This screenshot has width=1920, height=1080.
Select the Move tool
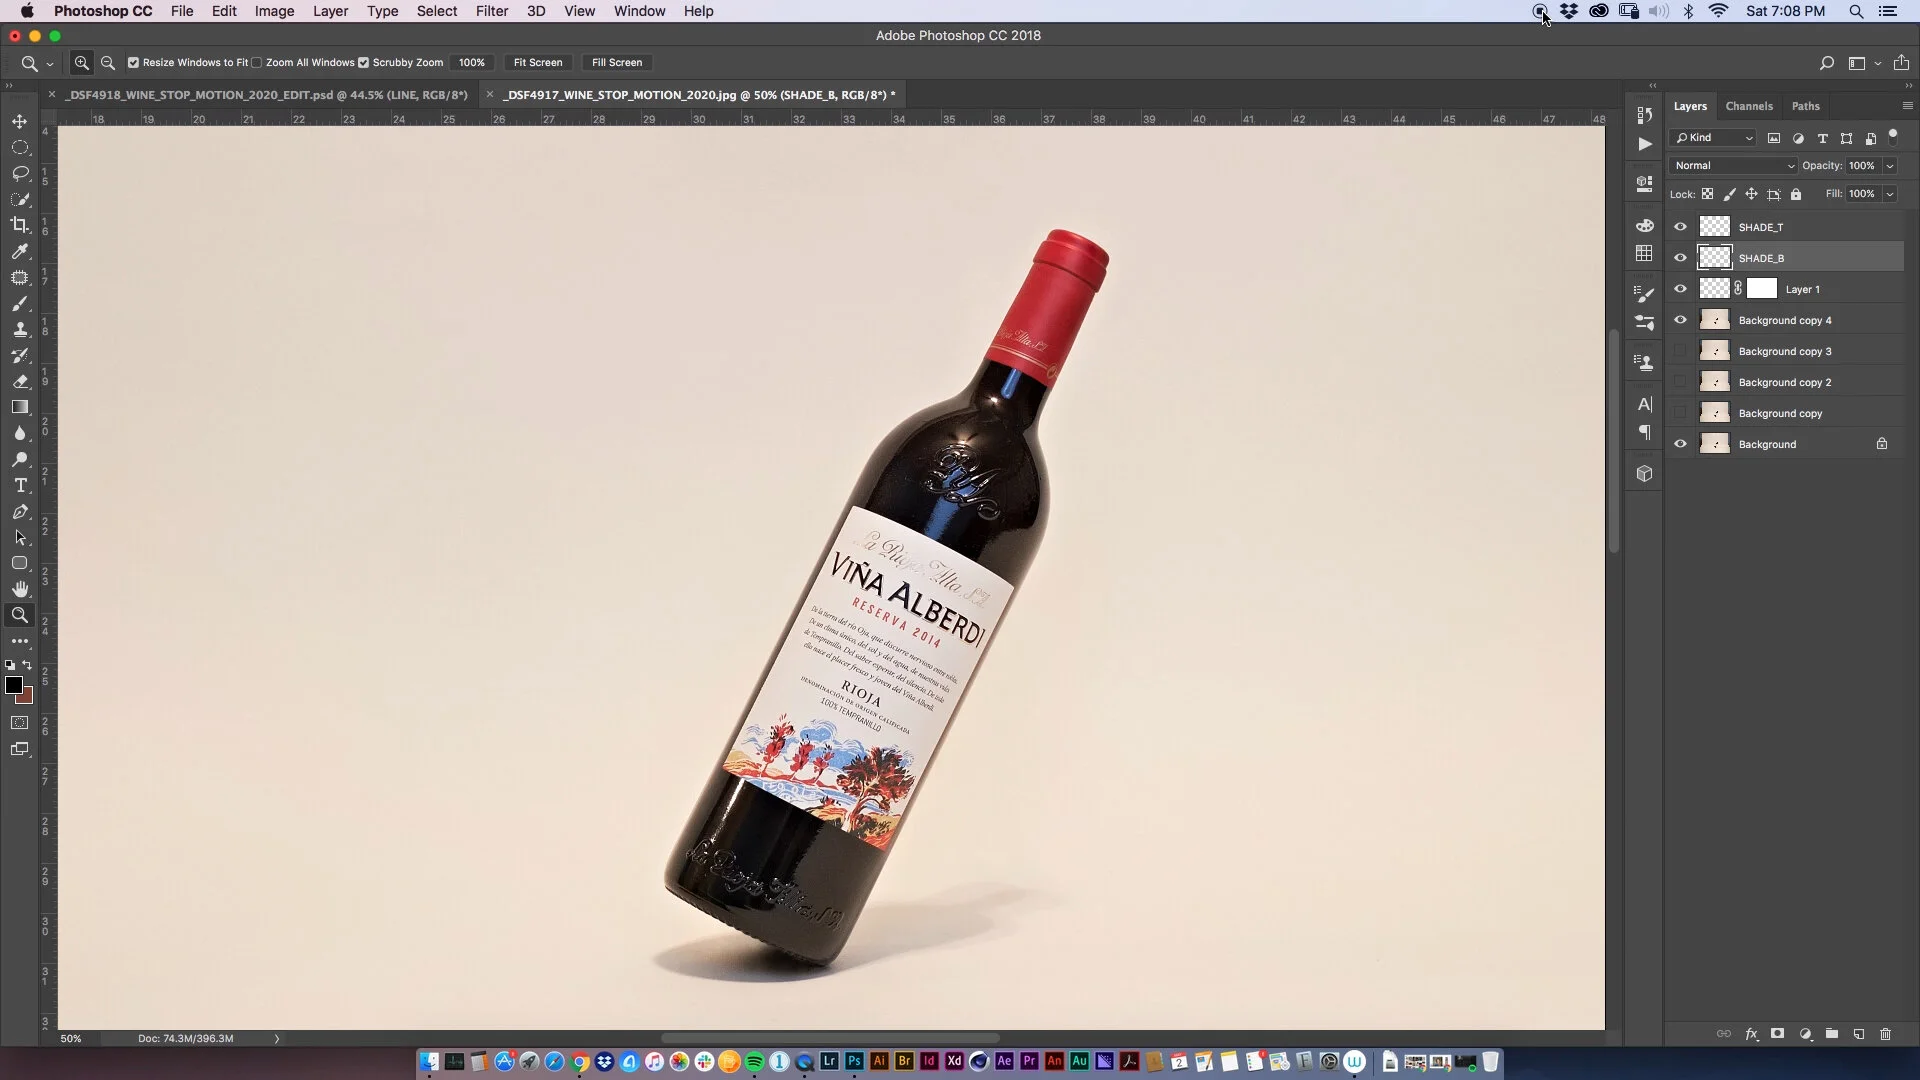[x=20, y=121]
